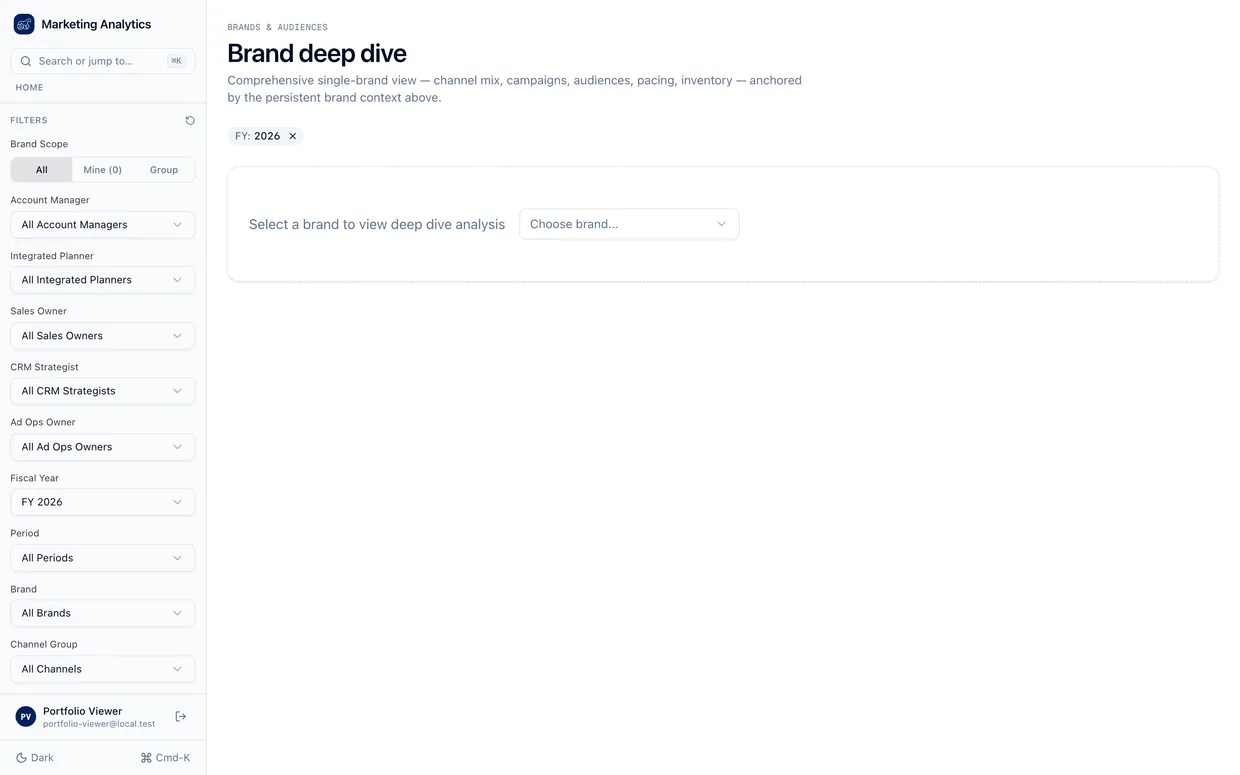The image size is (1240, 775).
Task: Click the sign out icon
Action: [181, 716]
